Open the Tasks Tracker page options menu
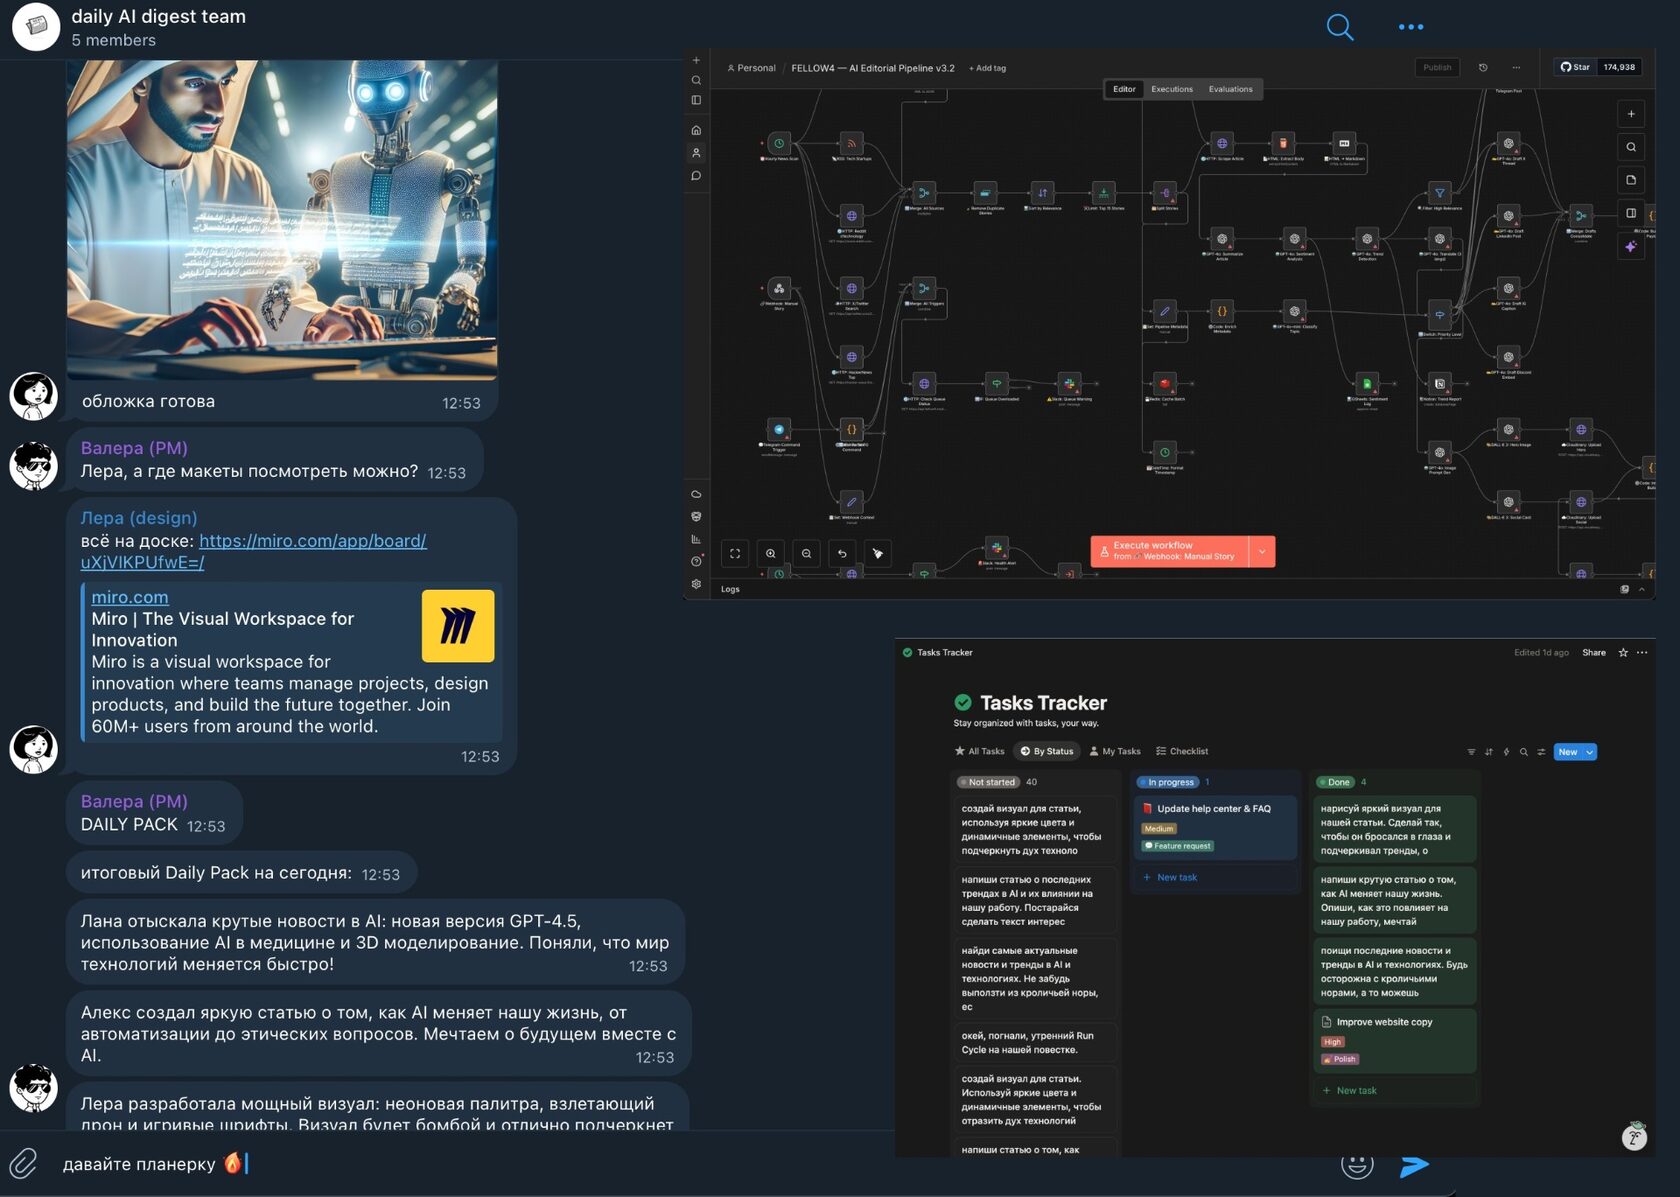 1642,652
